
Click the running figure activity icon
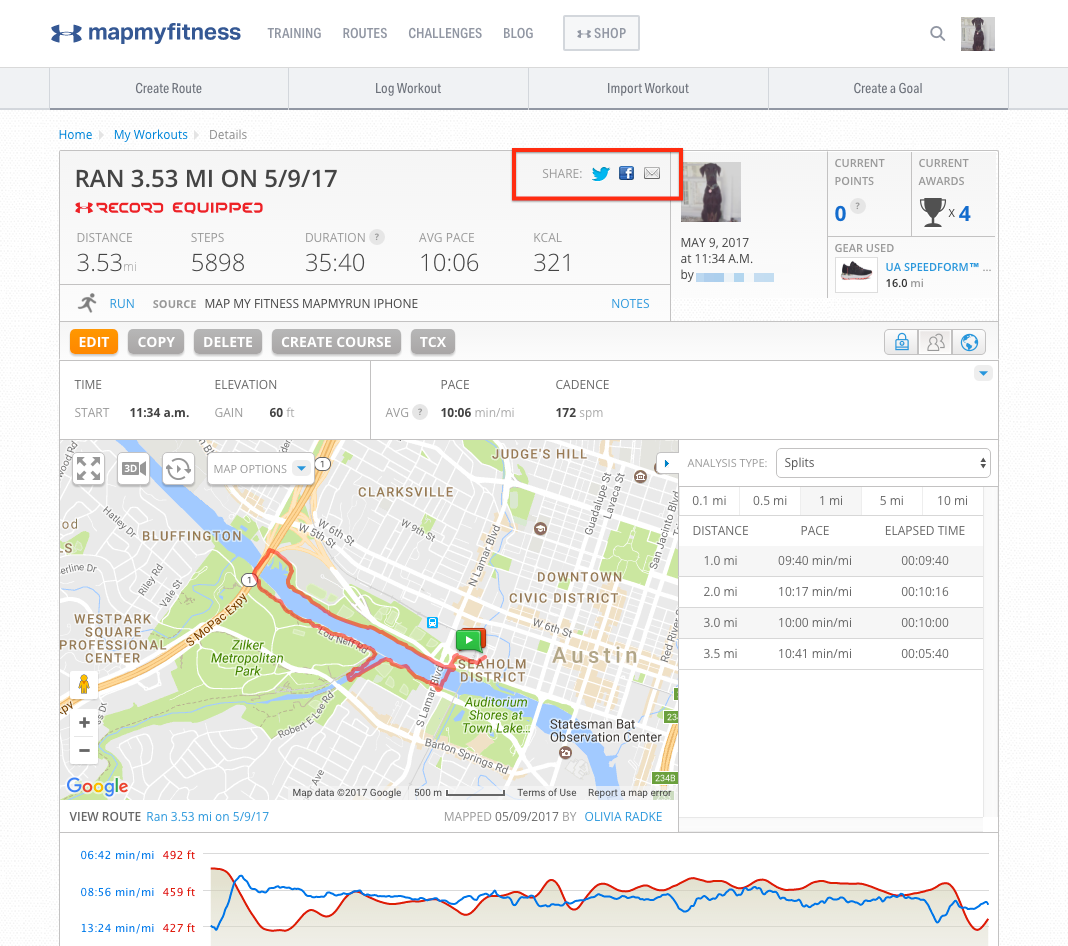pyautogui.click(x=87, y=303)
